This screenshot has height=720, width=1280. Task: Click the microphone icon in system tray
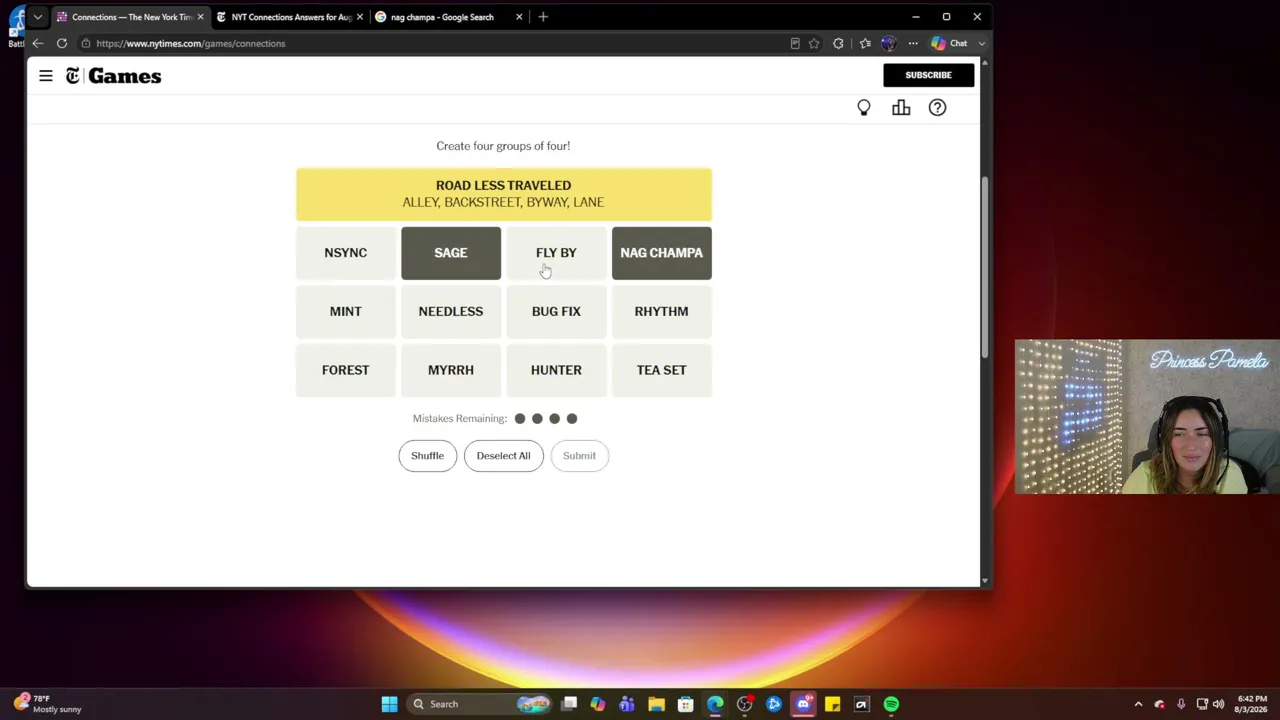click(1181, 704)
